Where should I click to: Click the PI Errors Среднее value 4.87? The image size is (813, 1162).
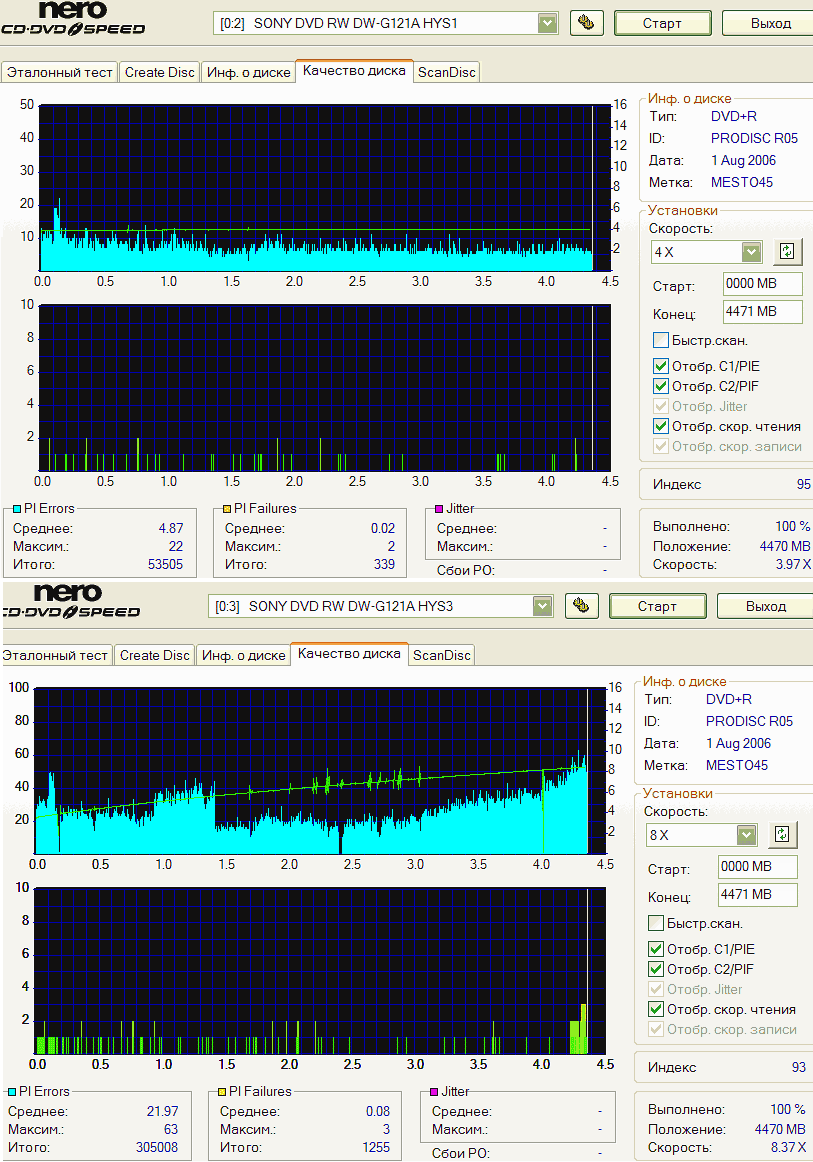tap(171, 528)
